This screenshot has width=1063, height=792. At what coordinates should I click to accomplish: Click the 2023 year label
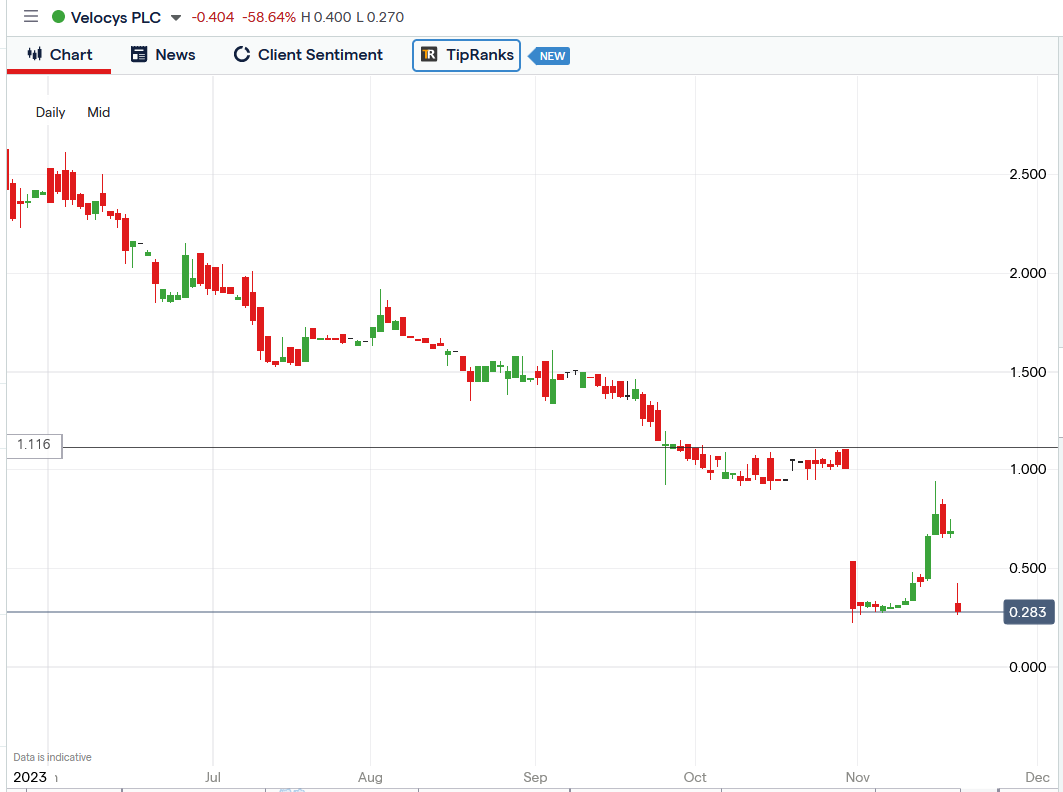click(x=31, y=777)
